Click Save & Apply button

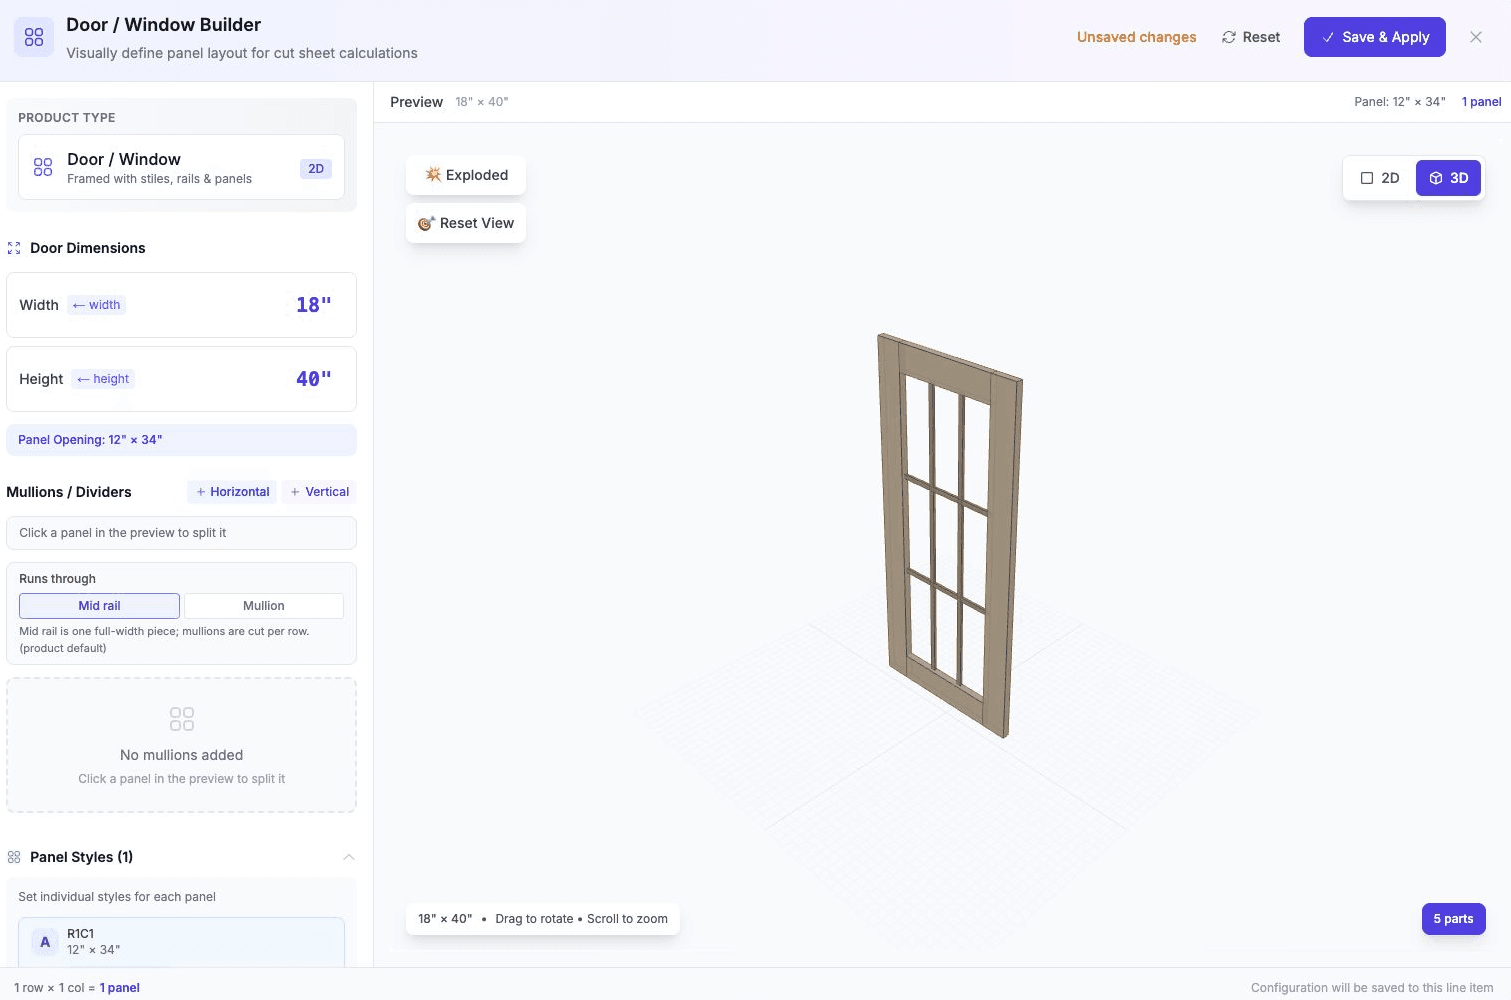[1375, 37]
